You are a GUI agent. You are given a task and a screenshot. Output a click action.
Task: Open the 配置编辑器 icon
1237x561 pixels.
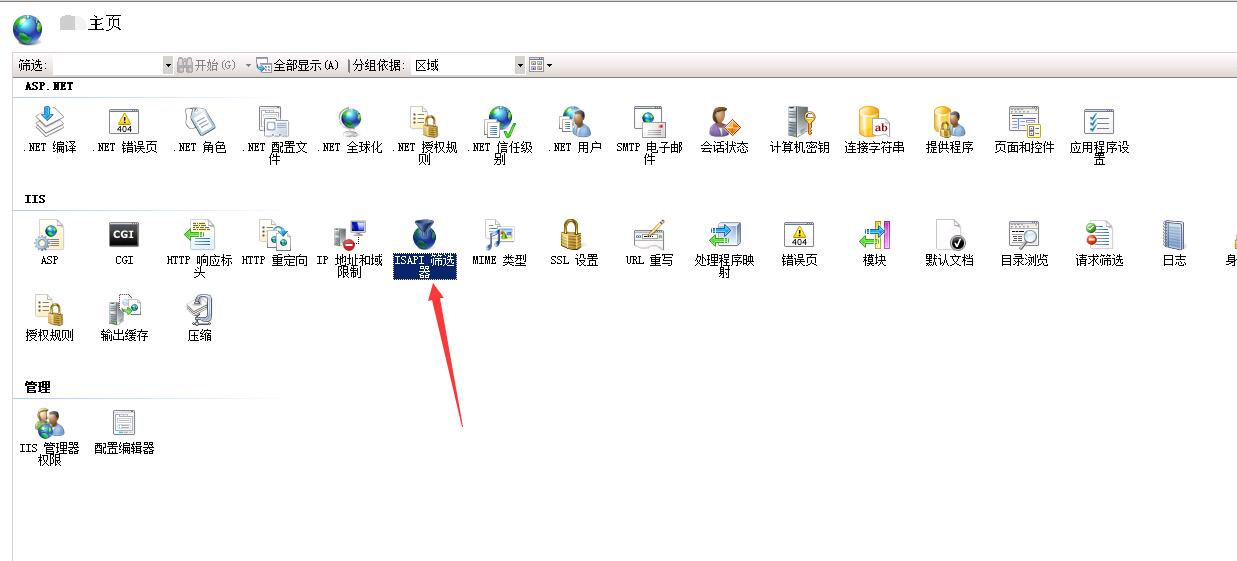click(x=124, y=425)
